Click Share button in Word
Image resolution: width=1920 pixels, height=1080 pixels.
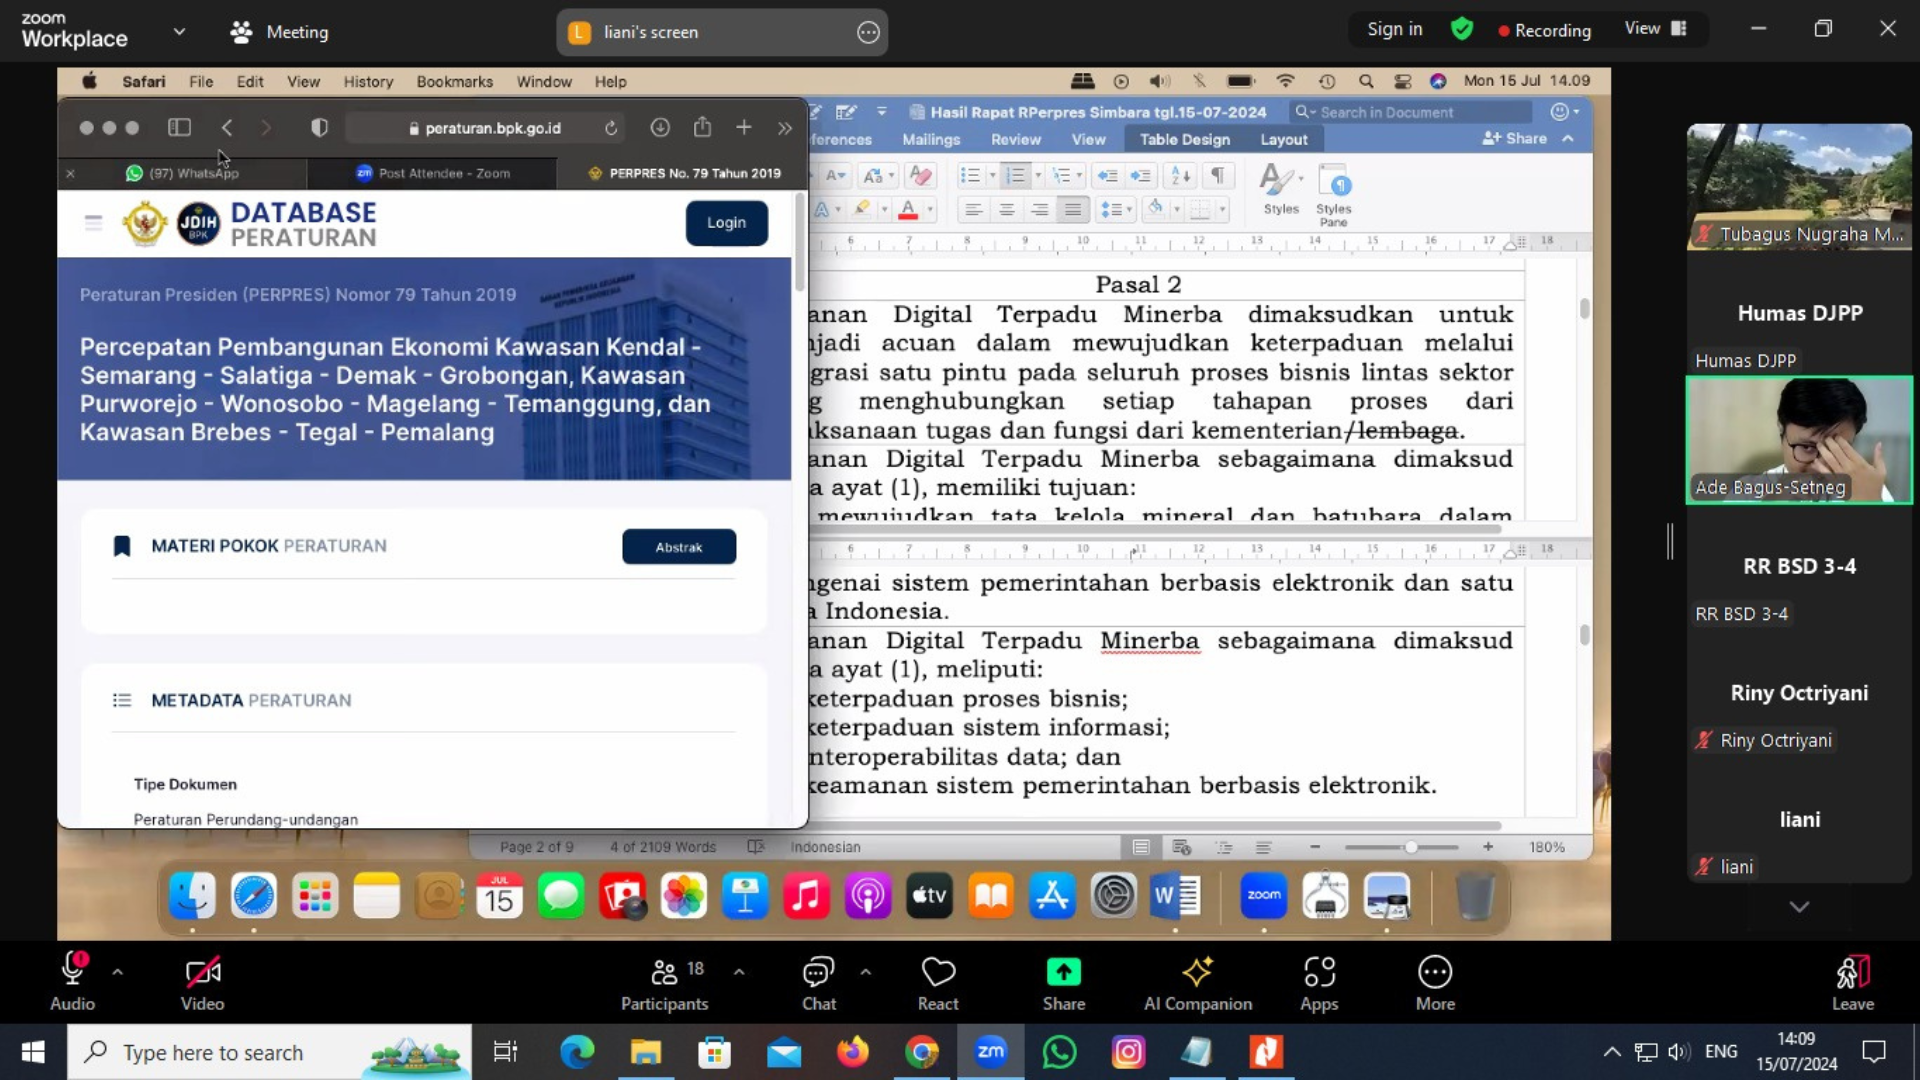point(1515,138)
